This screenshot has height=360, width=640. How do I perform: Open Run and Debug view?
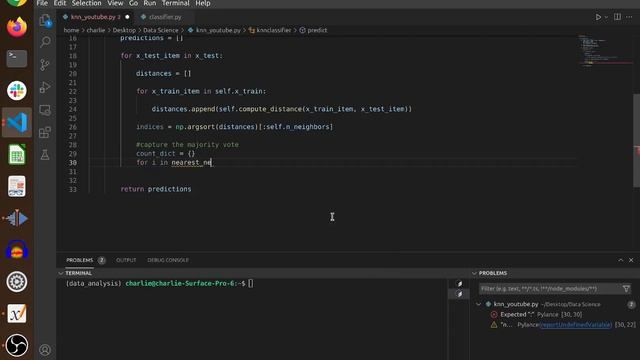[x=45, y=87]
